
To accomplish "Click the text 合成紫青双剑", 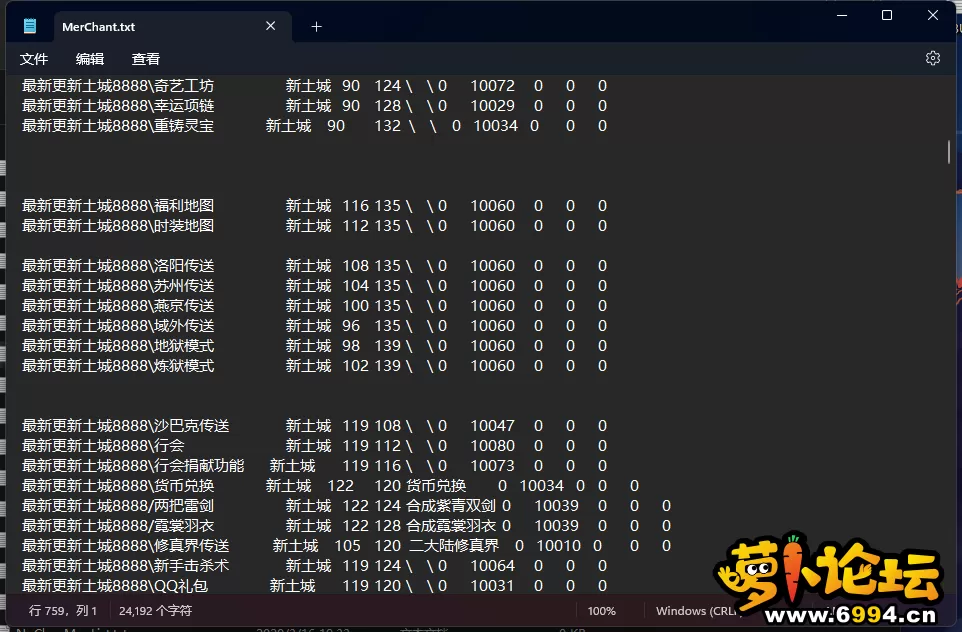I will tap(451, 506).
